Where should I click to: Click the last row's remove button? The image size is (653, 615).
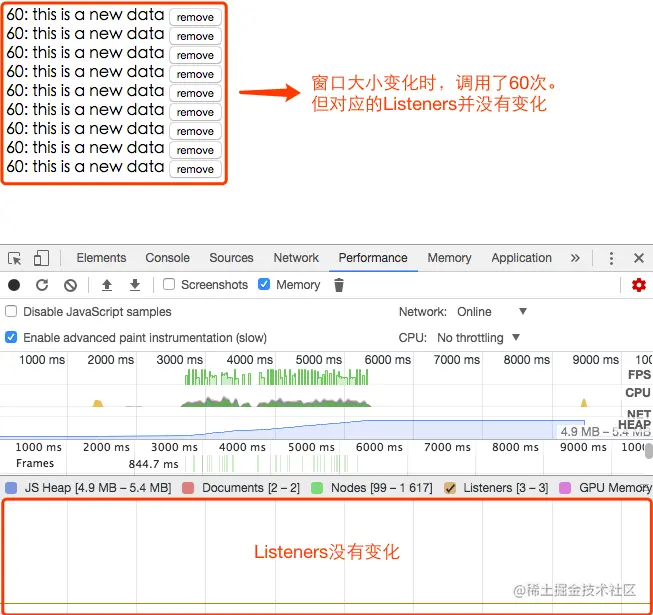point(195,169)
